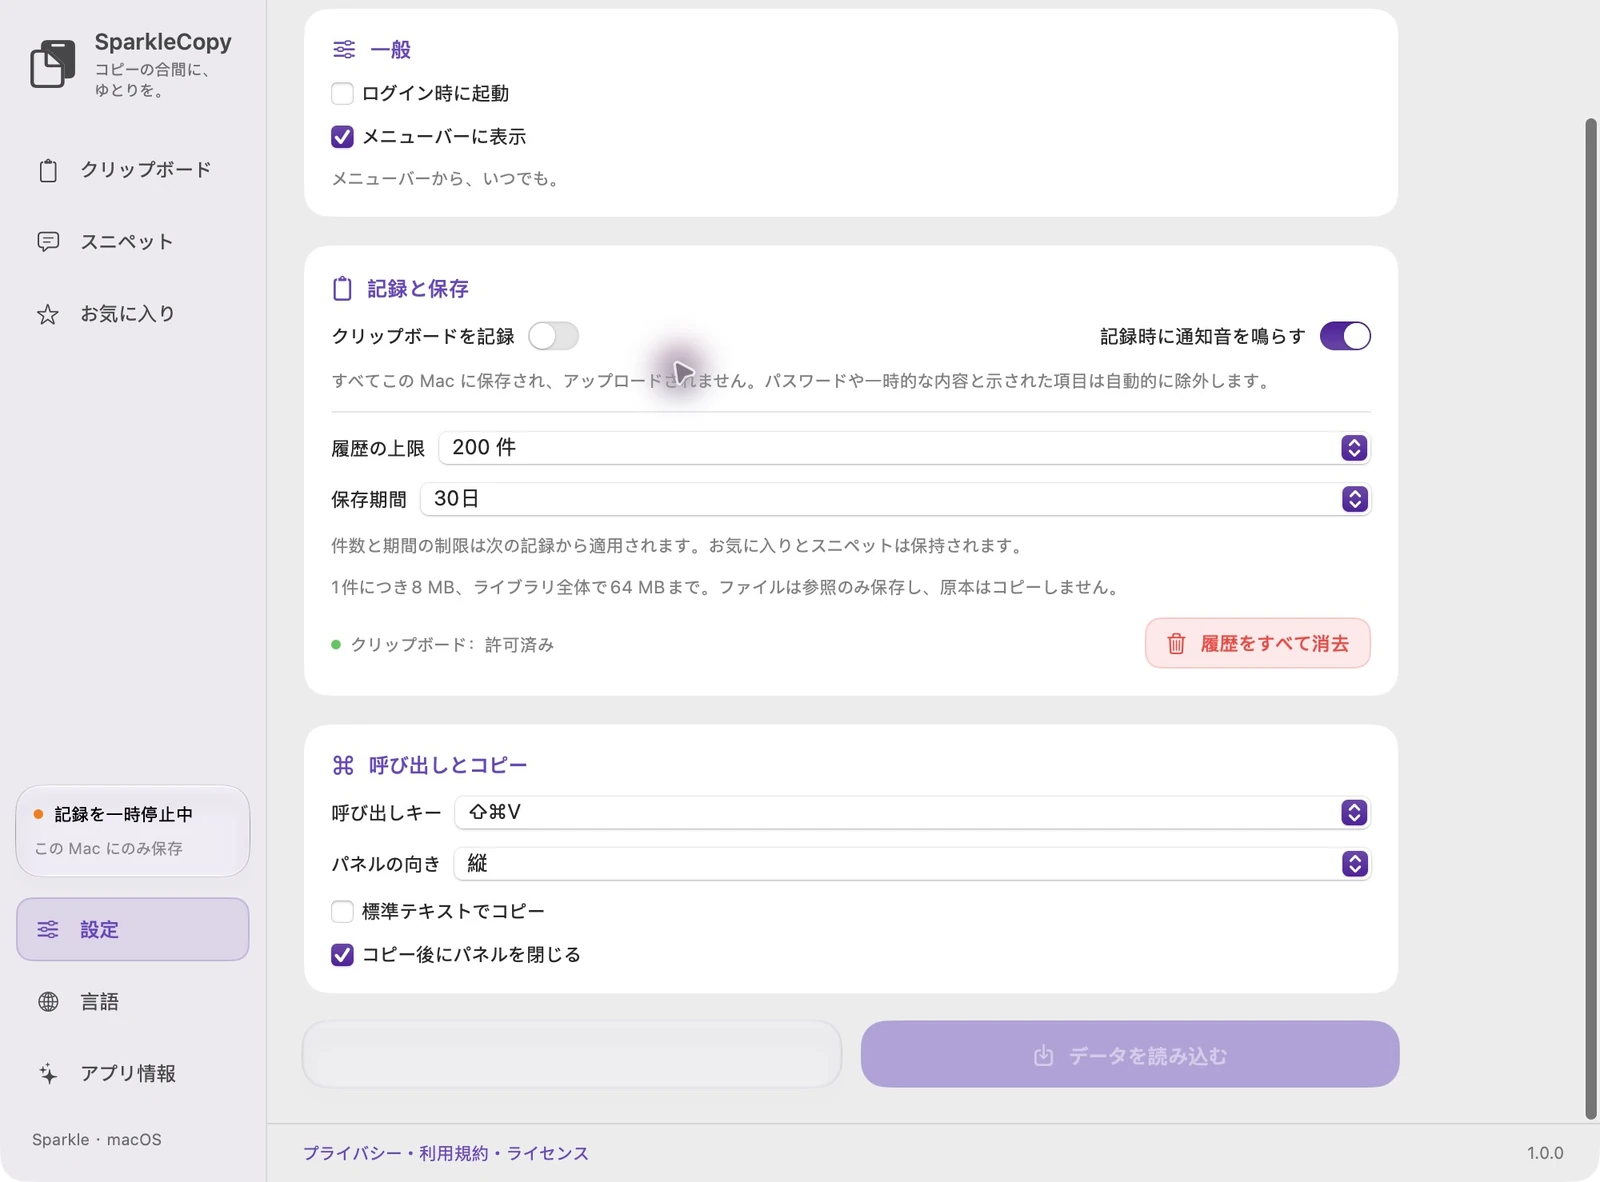Screen dimensions: 1600x1182
Task: Open the プライバシー・利用規約・ライセンス footer link
Action: click(x=446, y=1153)
